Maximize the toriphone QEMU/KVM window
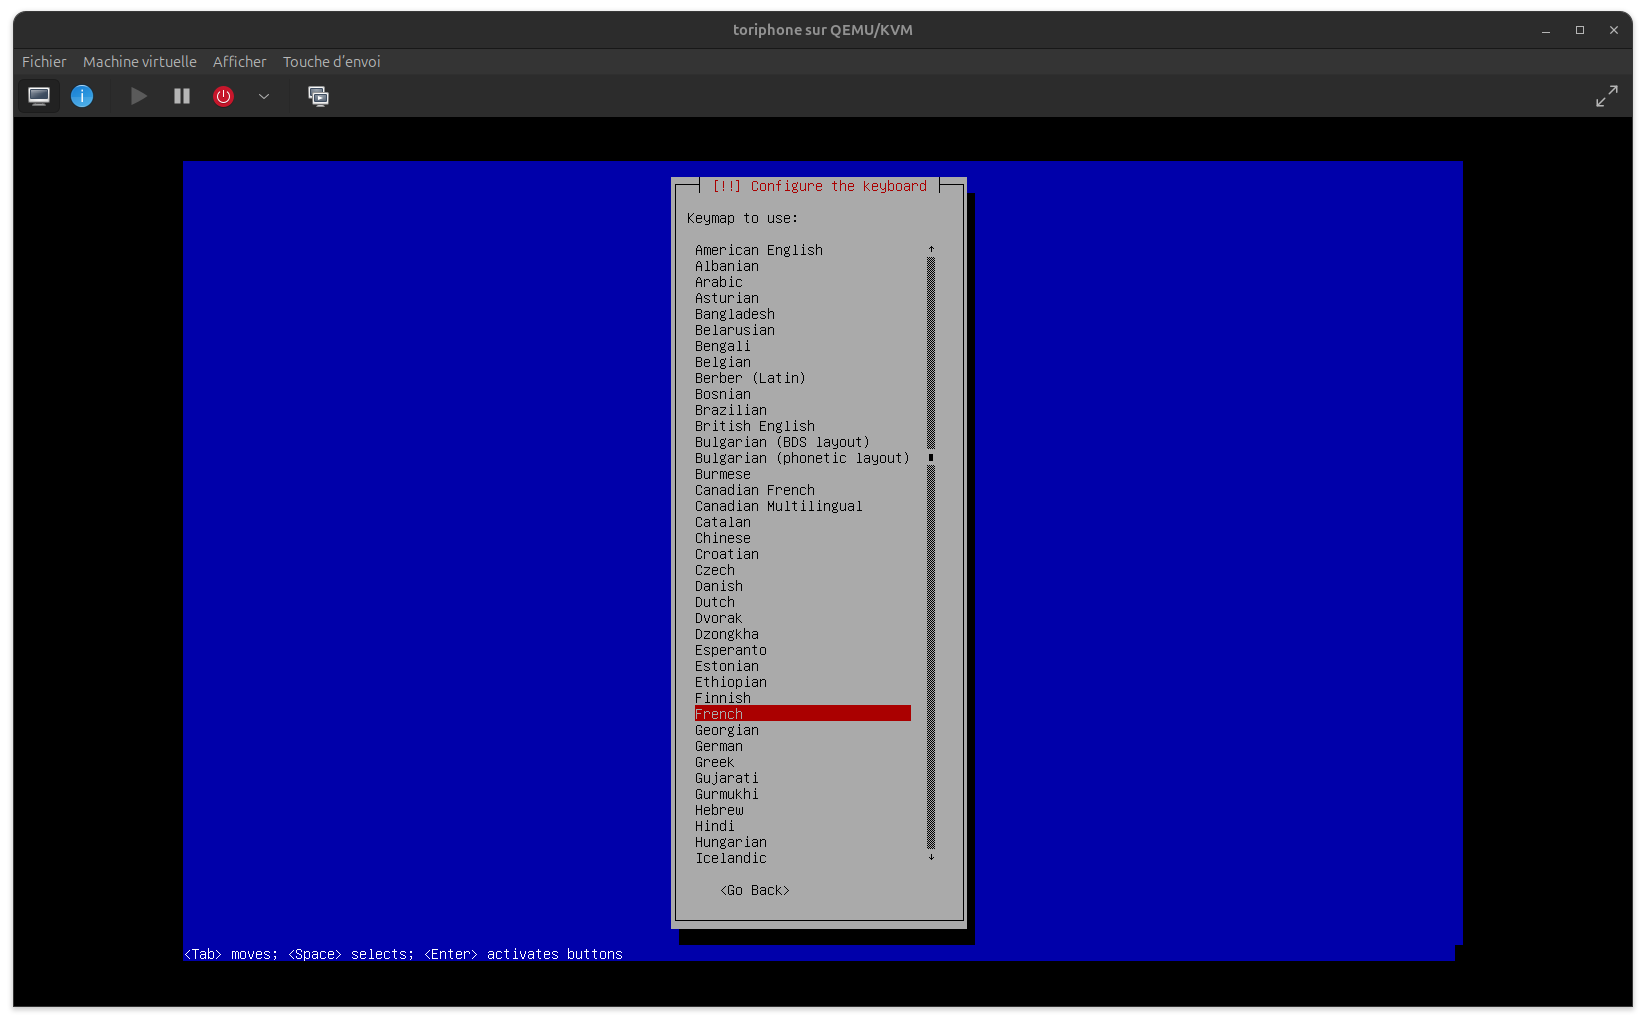This screenshot has height=1023, width=1646. (x=1580, y=30)
